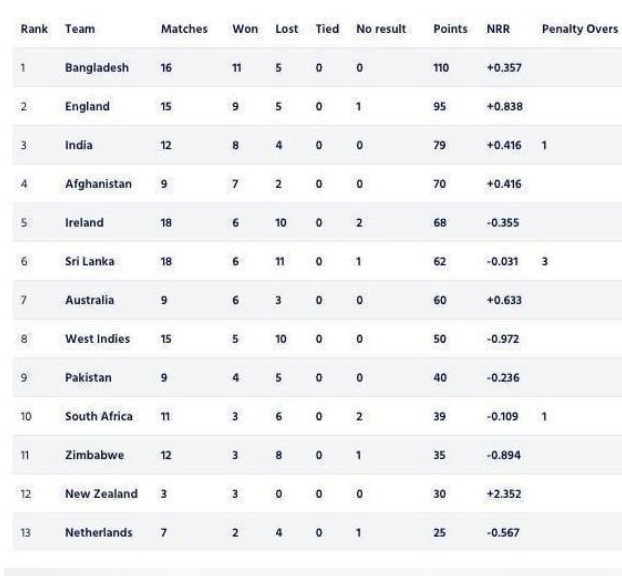Open the Bangladesh team link
This screenshot has width=622, height=576.
tap(97, 67)
